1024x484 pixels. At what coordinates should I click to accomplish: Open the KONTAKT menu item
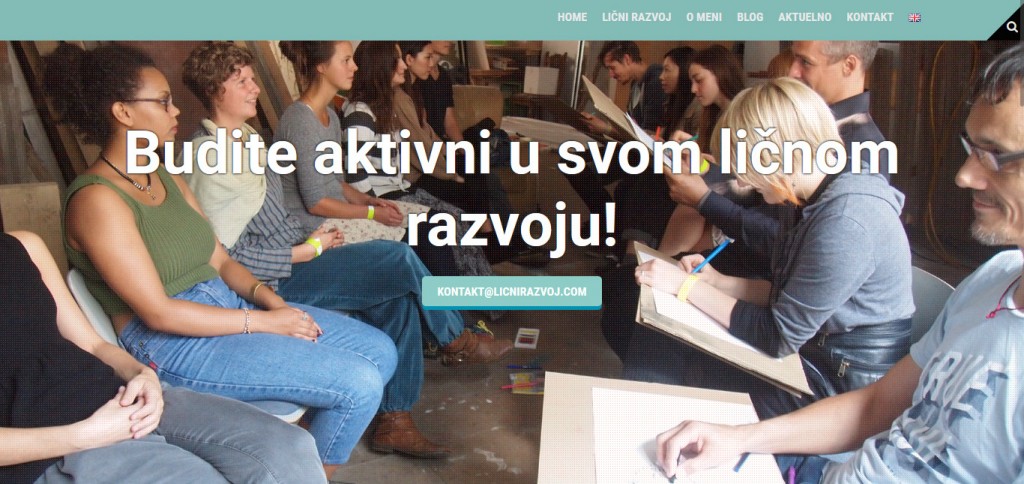870,18
